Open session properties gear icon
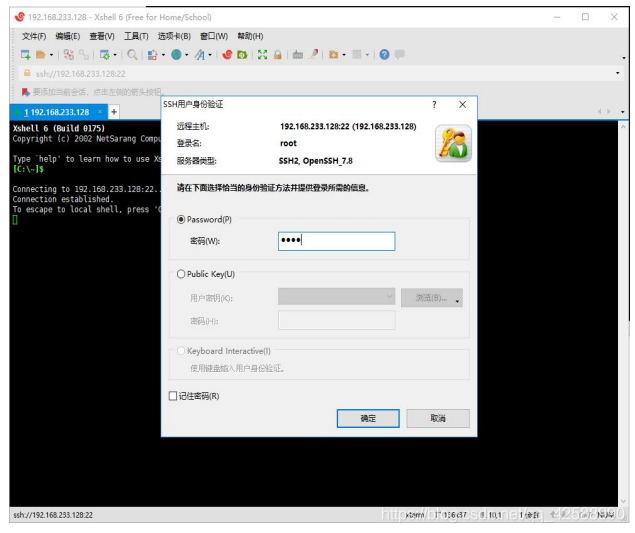635x533 pixels. click(104, 55)
